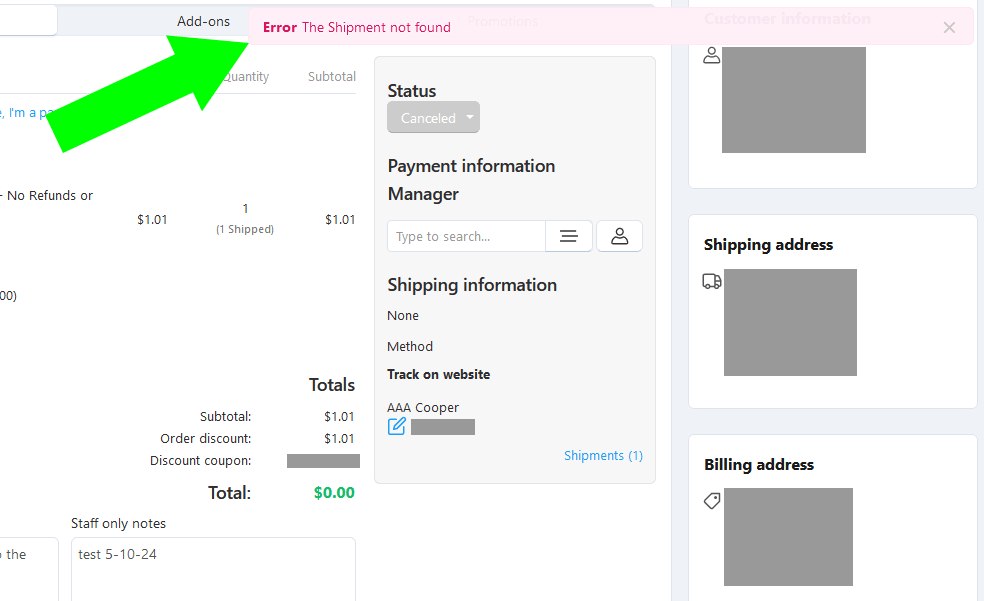The image size is (984, 601).
Task: Click the $0.00 order total
Action: pyautogui.click(x=334, y=493)
